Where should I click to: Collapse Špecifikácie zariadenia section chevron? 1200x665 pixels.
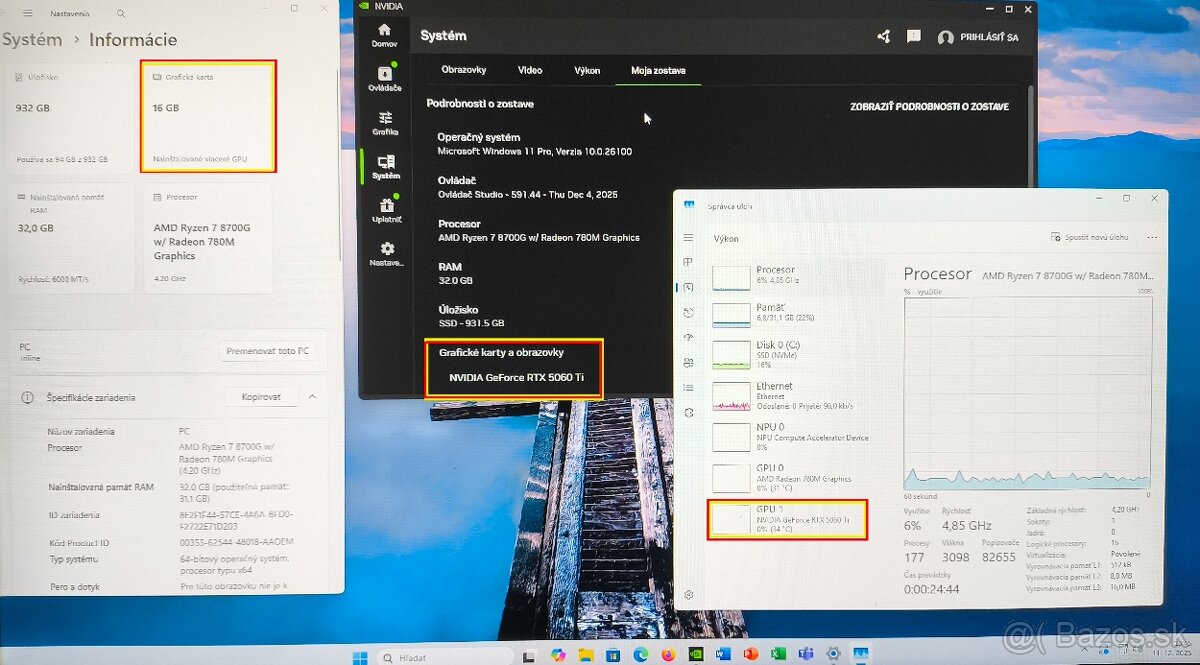(x=312, y=397)
